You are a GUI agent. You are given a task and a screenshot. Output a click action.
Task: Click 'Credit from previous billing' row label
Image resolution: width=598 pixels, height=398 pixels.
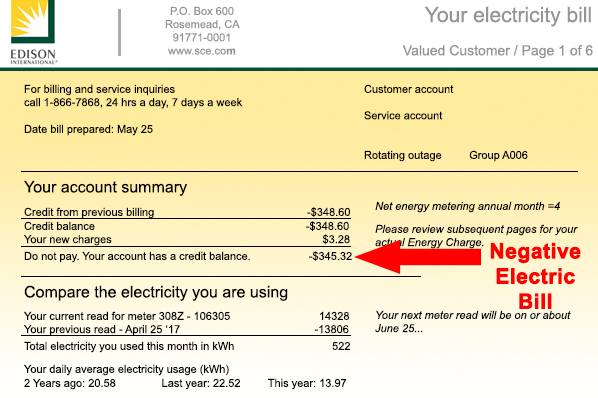pyautogui.click(x=89, y=212)
